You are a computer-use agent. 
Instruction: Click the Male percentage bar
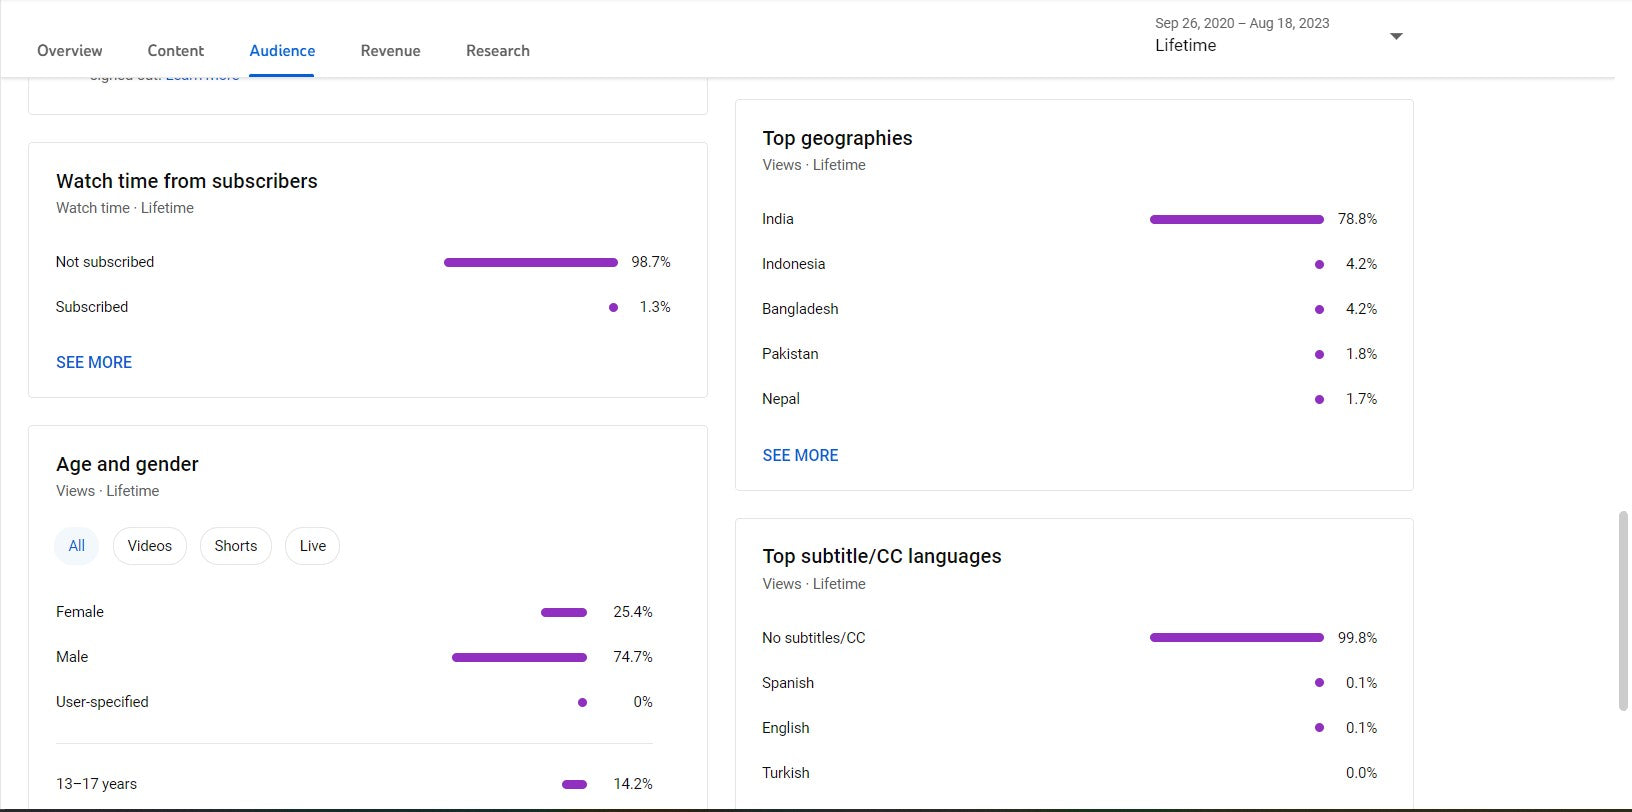[x=519, y=657]
